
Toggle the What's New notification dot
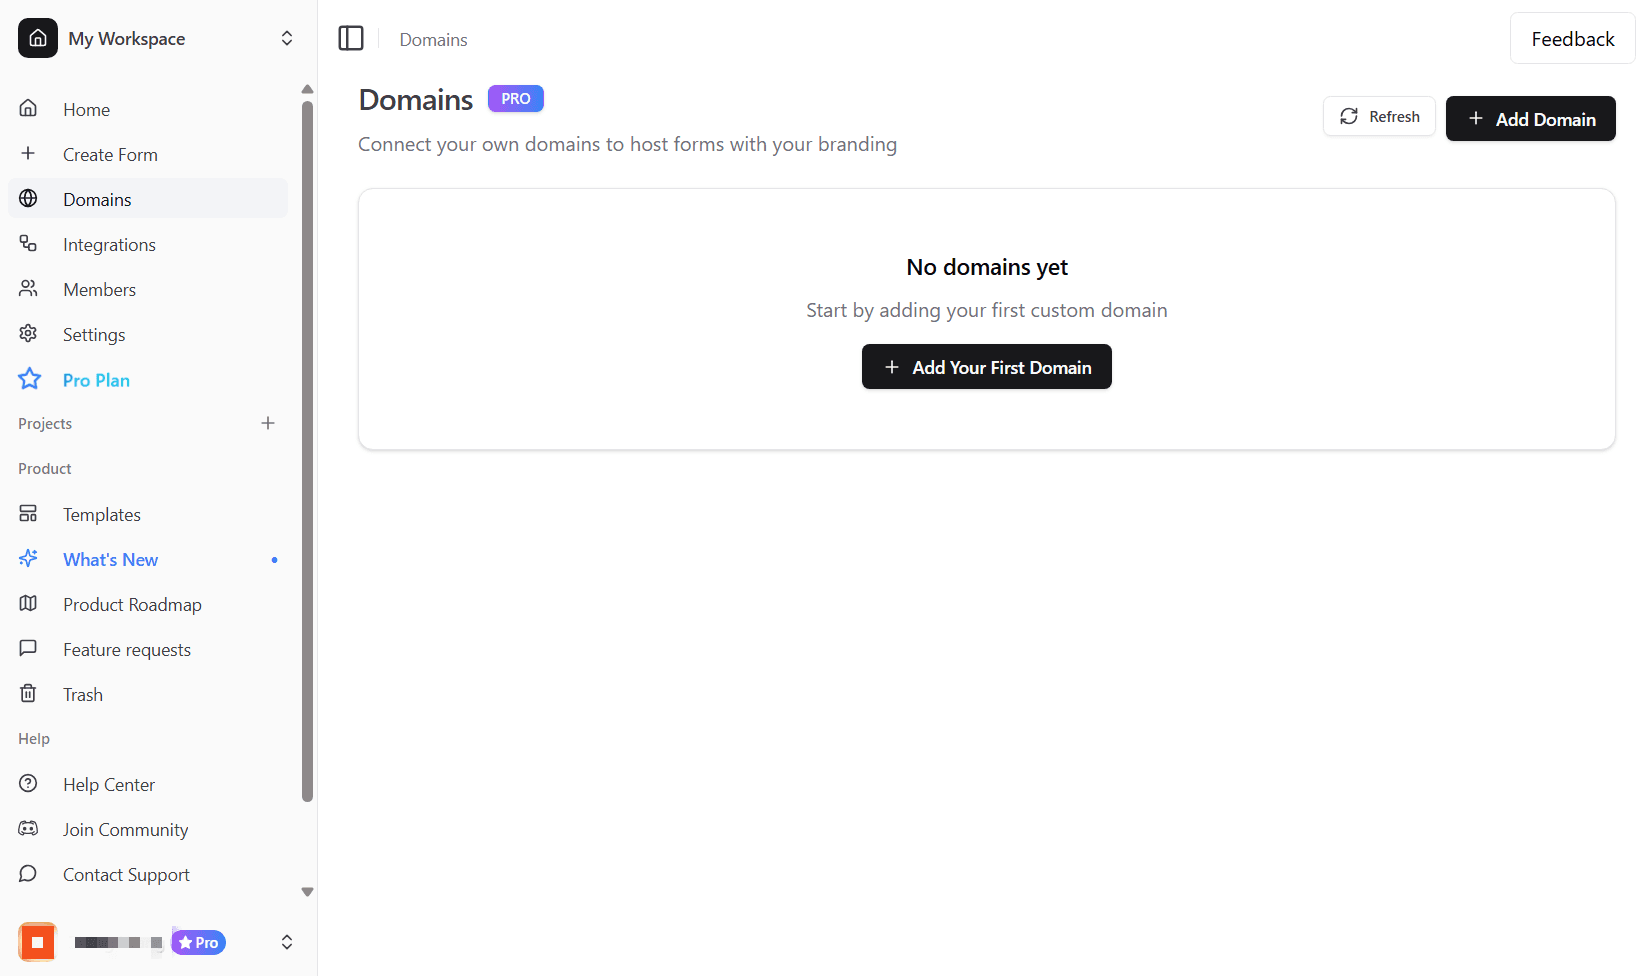point(274,560)
